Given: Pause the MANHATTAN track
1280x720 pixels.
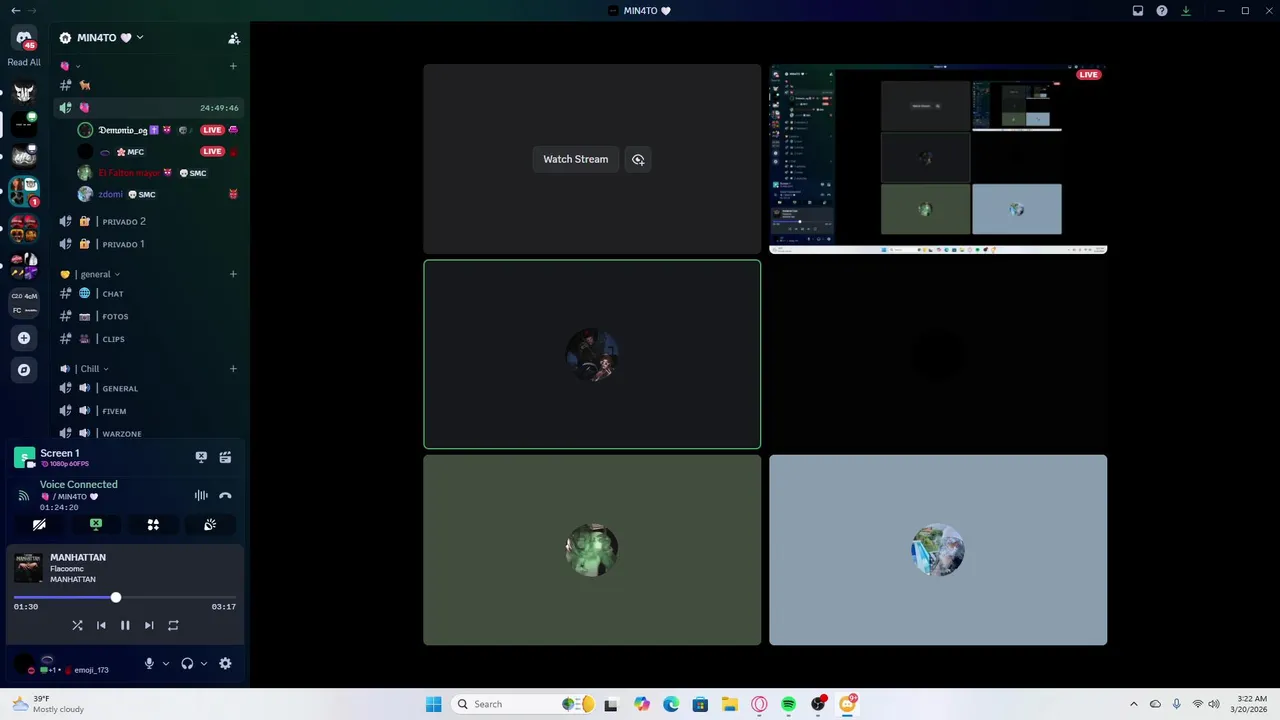Looking at the screenshot, I should 125,625.
